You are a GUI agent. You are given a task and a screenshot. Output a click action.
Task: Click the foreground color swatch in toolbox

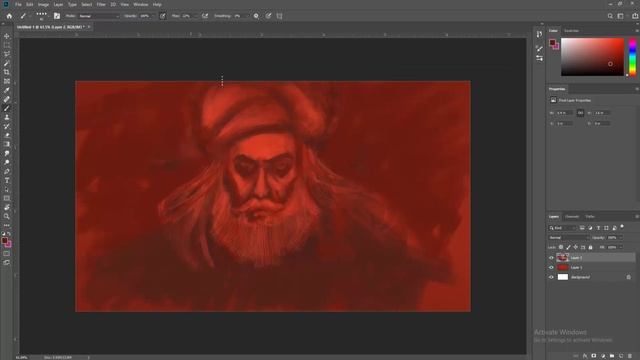(4, 240)
